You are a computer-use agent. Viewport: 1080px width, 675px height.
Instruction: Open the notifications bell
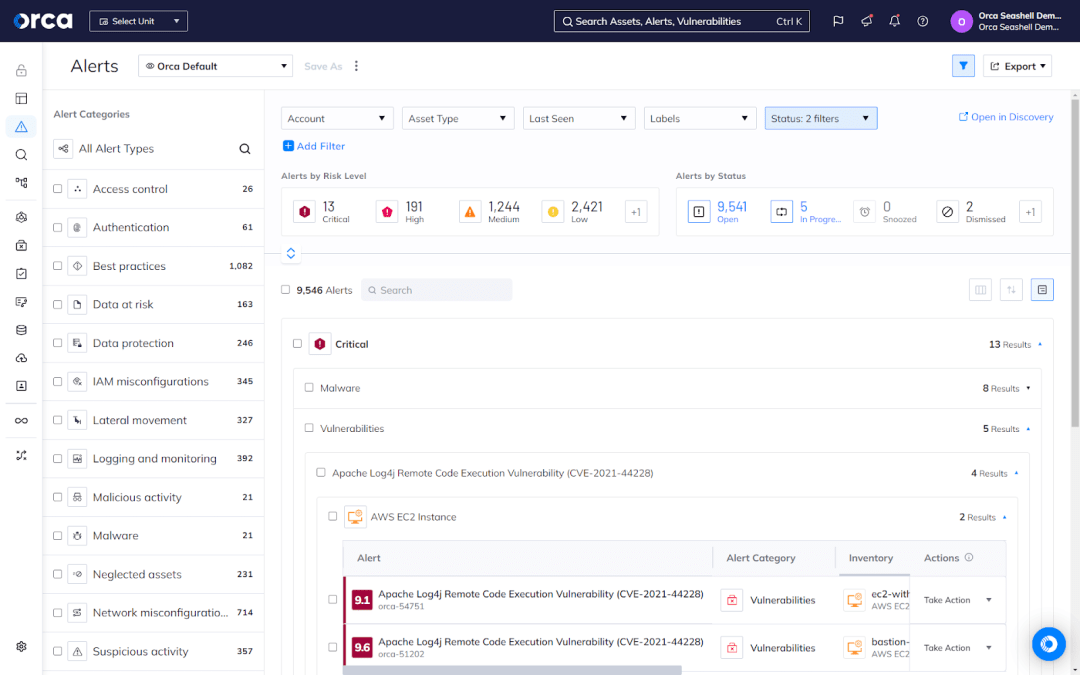point(895,21)
